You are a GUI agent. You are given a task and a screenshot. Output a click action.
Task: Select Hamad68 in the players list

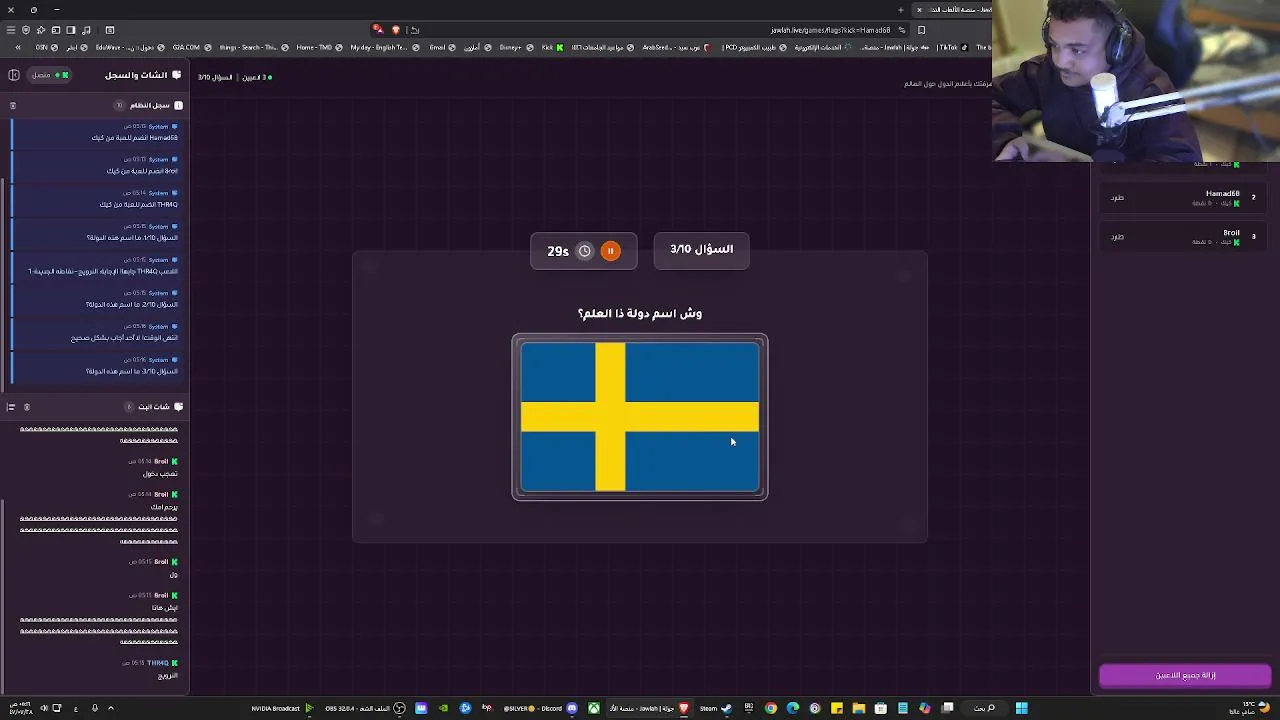(1182, 198)
